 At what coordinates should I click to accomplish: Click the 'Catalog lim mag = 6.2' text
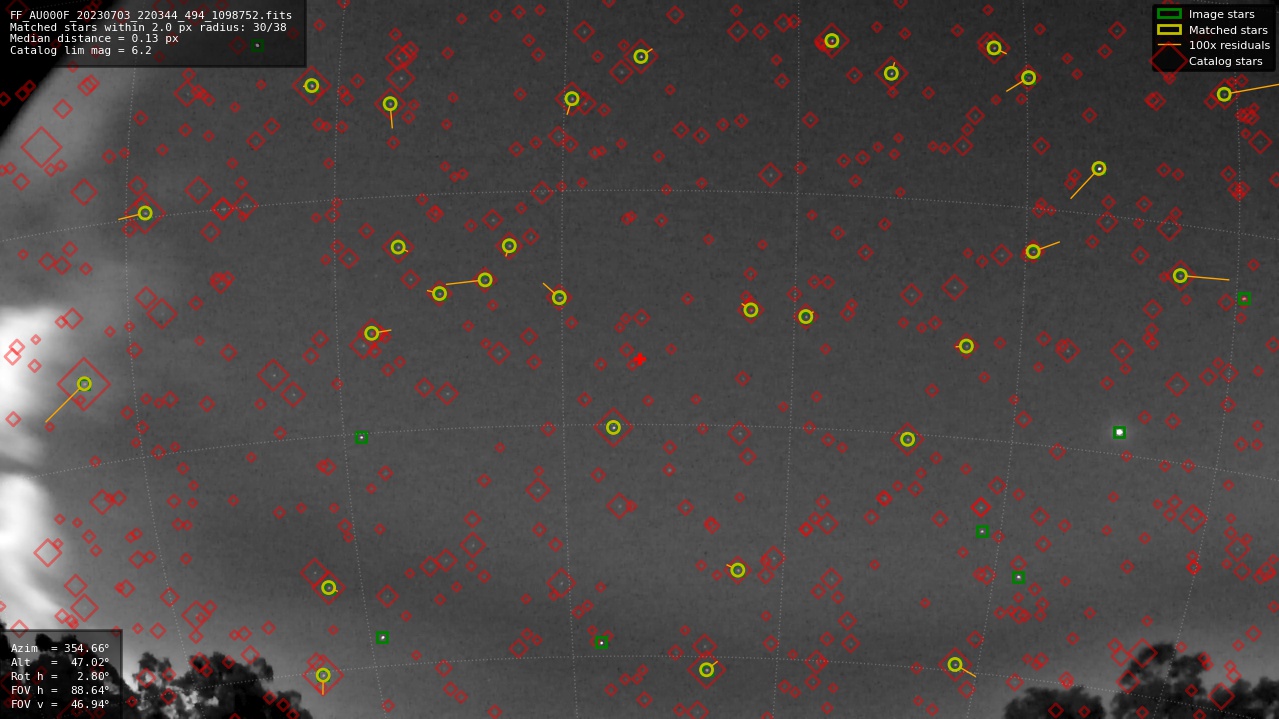(x=81, y=50)
